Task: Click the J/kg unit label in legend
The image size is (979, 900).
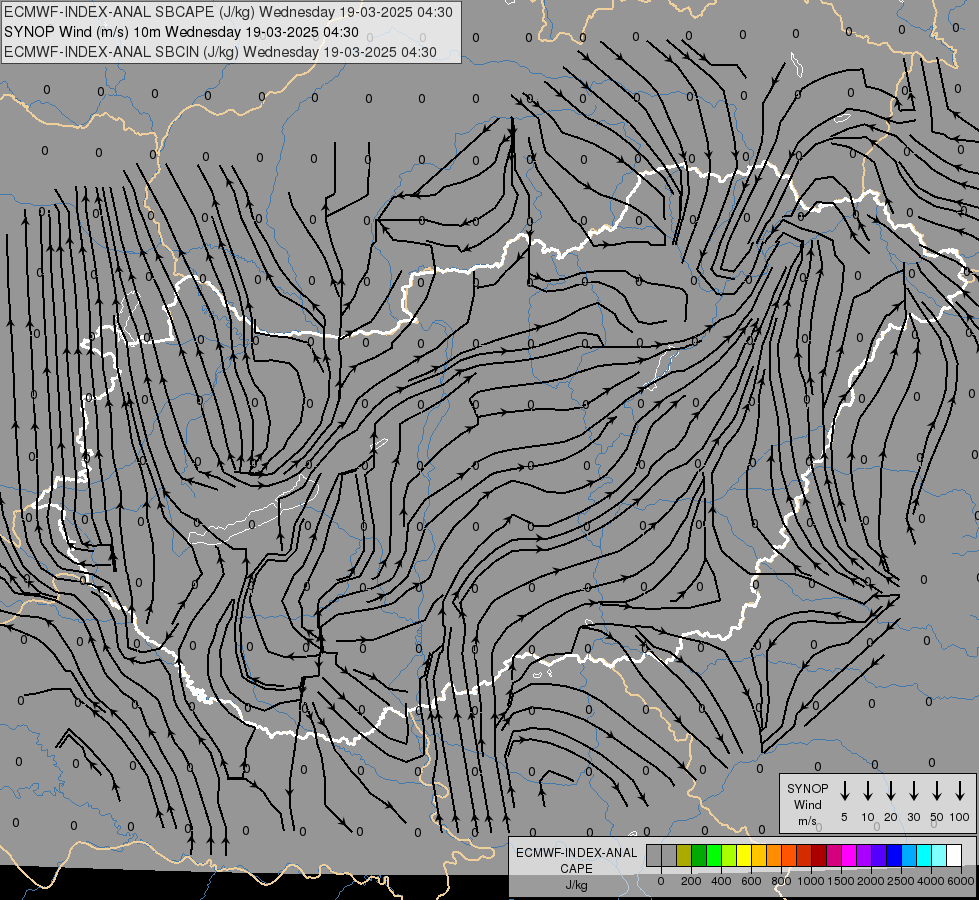Action: [x=576, y=885]
